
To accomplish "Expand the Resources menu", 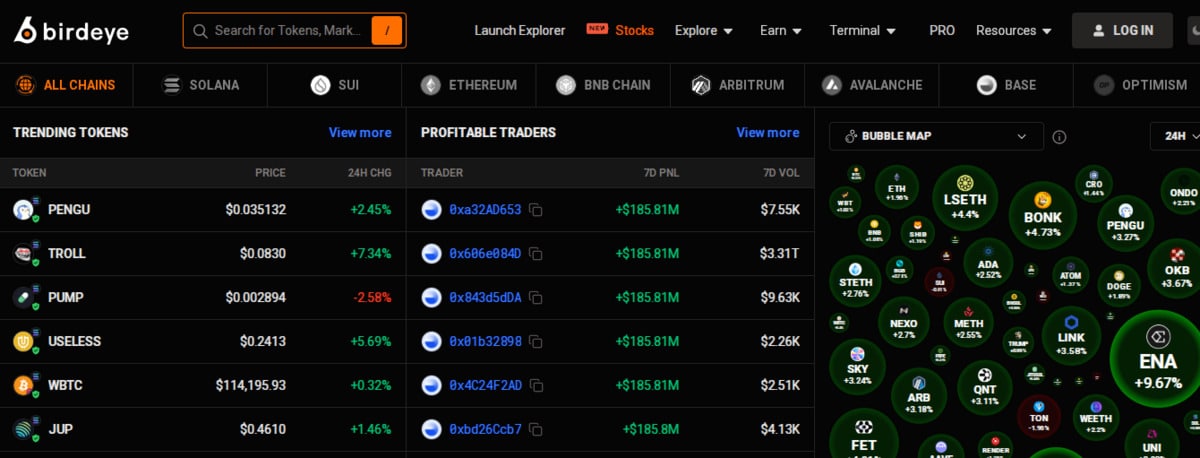I will coord(1014,31).
